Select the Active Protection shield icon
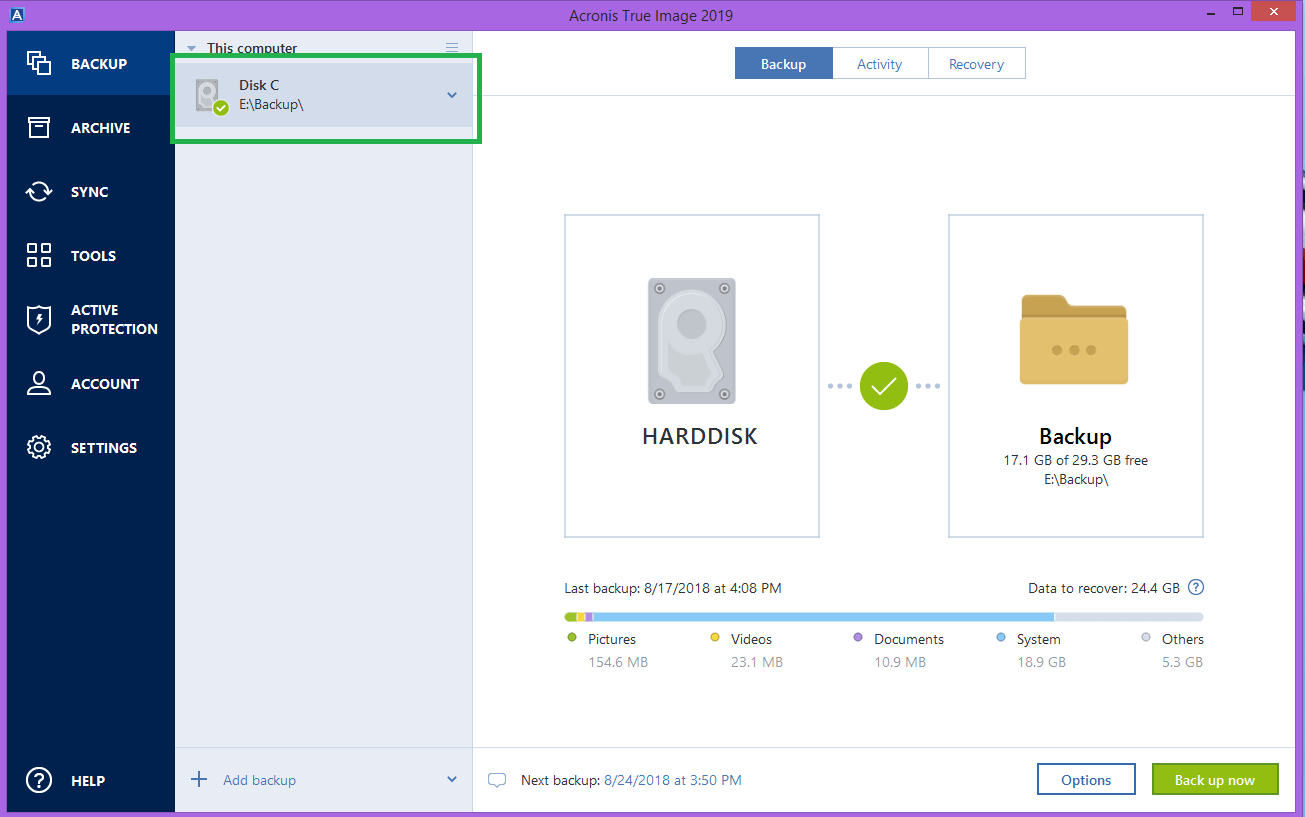Screen dimensions: 1305x817 pos(39,319)
